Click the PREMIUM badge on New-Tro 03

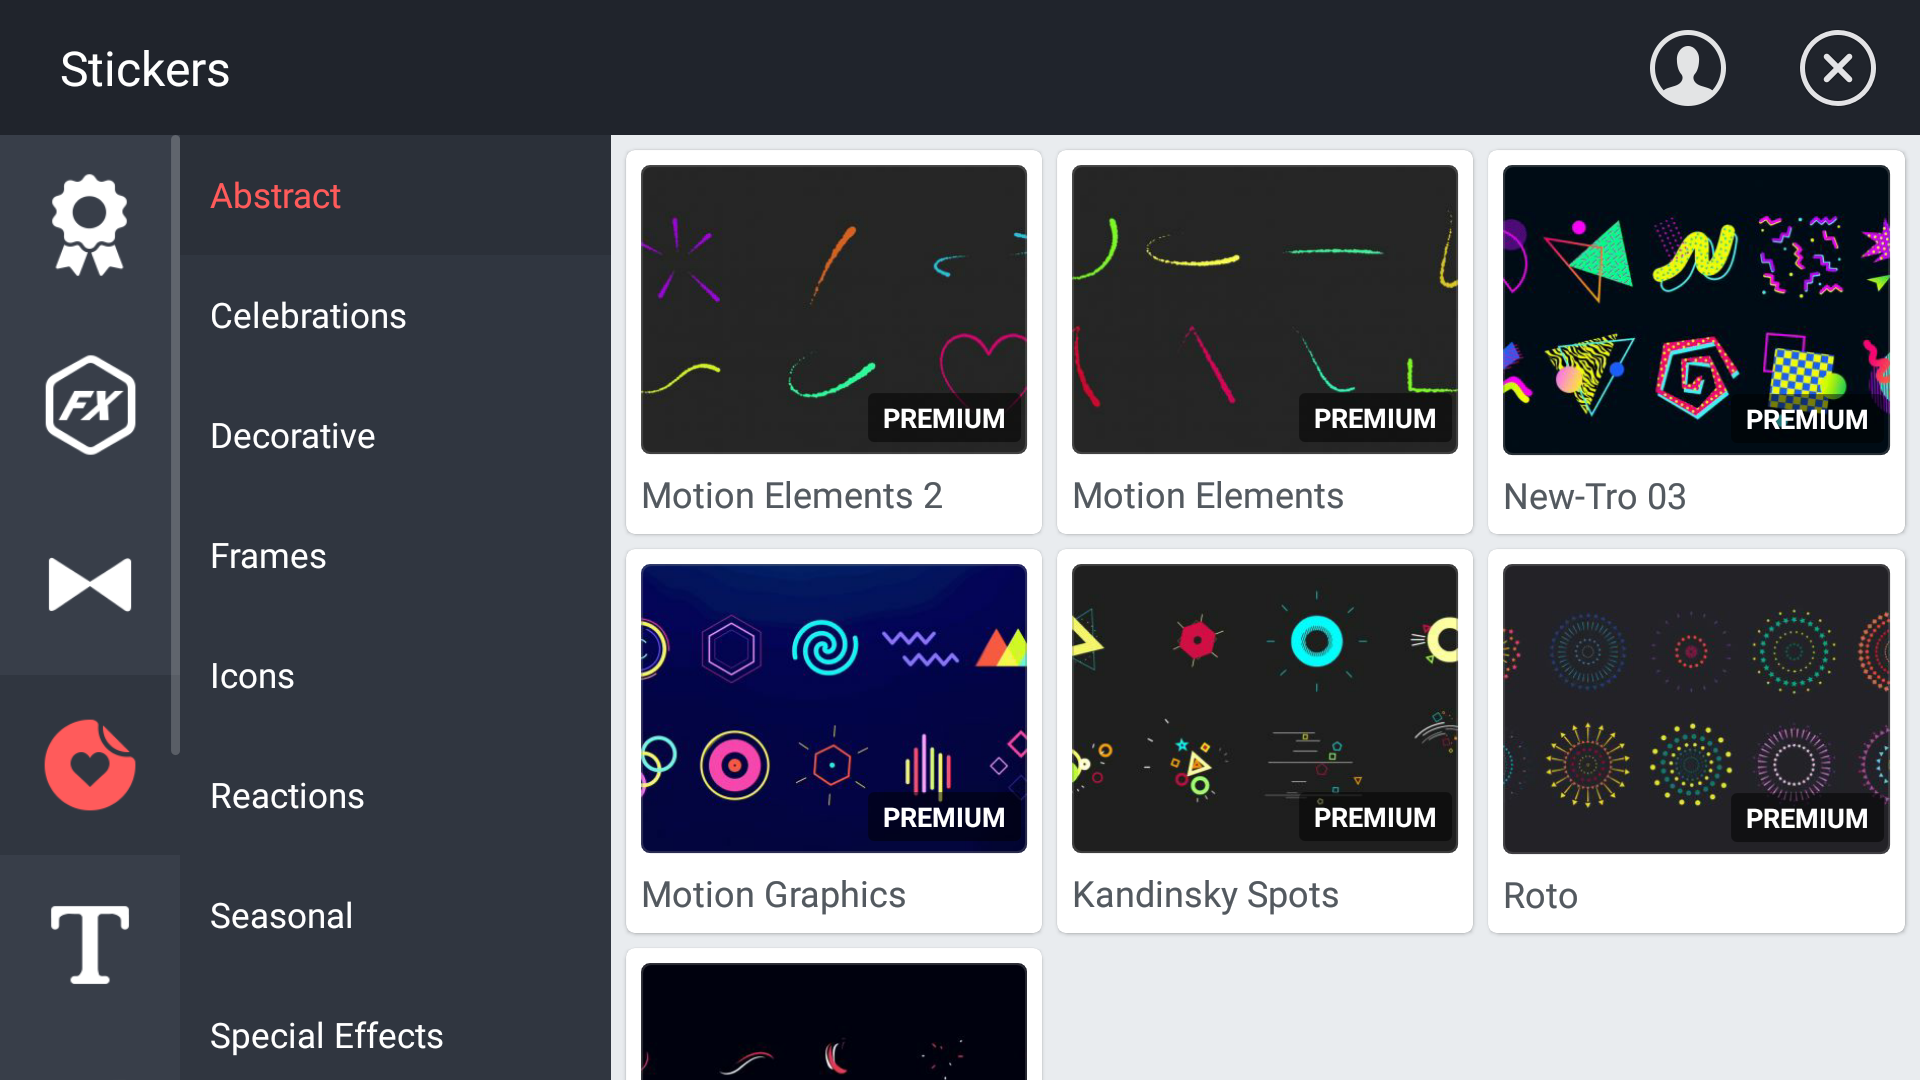1806,419
